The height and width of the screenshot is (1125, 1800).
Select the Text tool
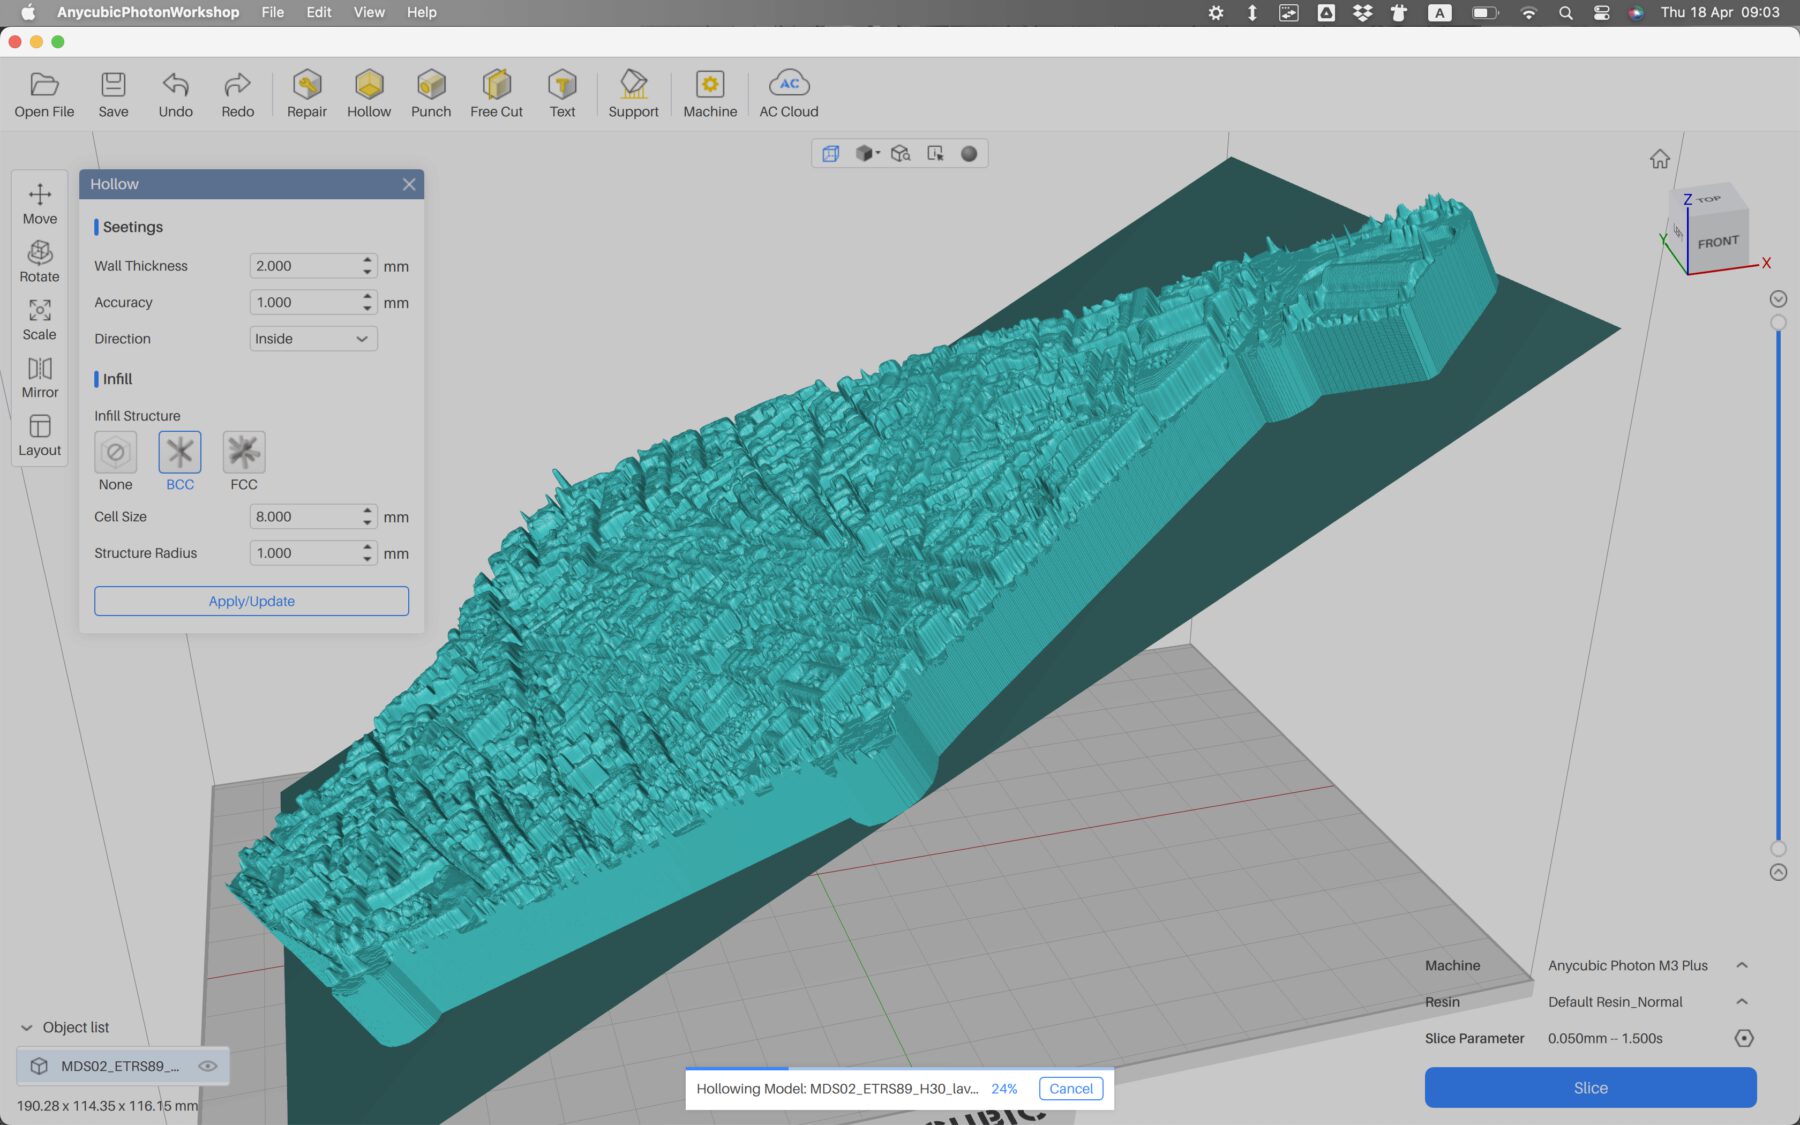tap(562, 95)
